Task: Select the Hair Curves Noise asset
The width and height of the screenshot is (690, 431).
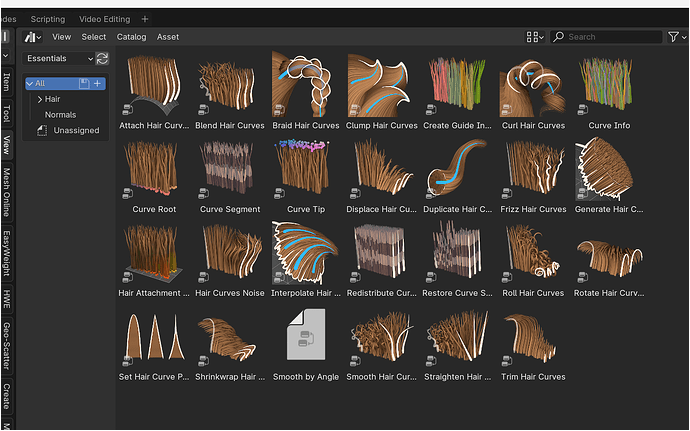Action: click(x=230, y=259)
